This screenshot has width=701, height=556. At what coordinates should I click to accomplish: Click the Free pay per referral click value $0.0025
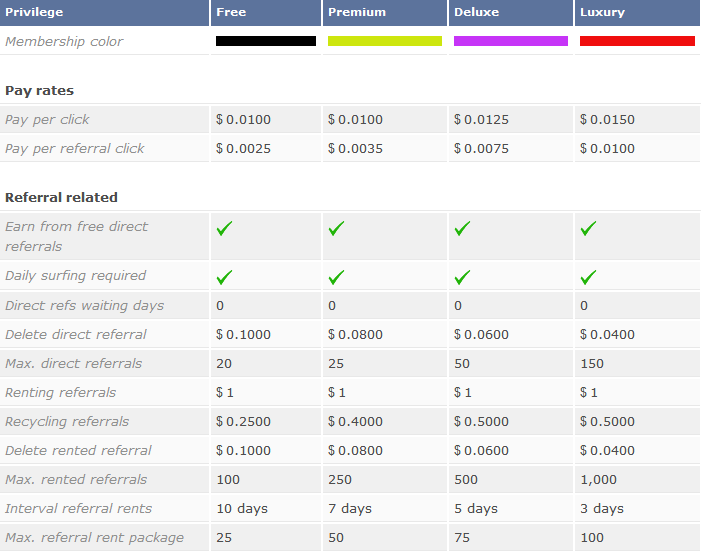(243, 149)
